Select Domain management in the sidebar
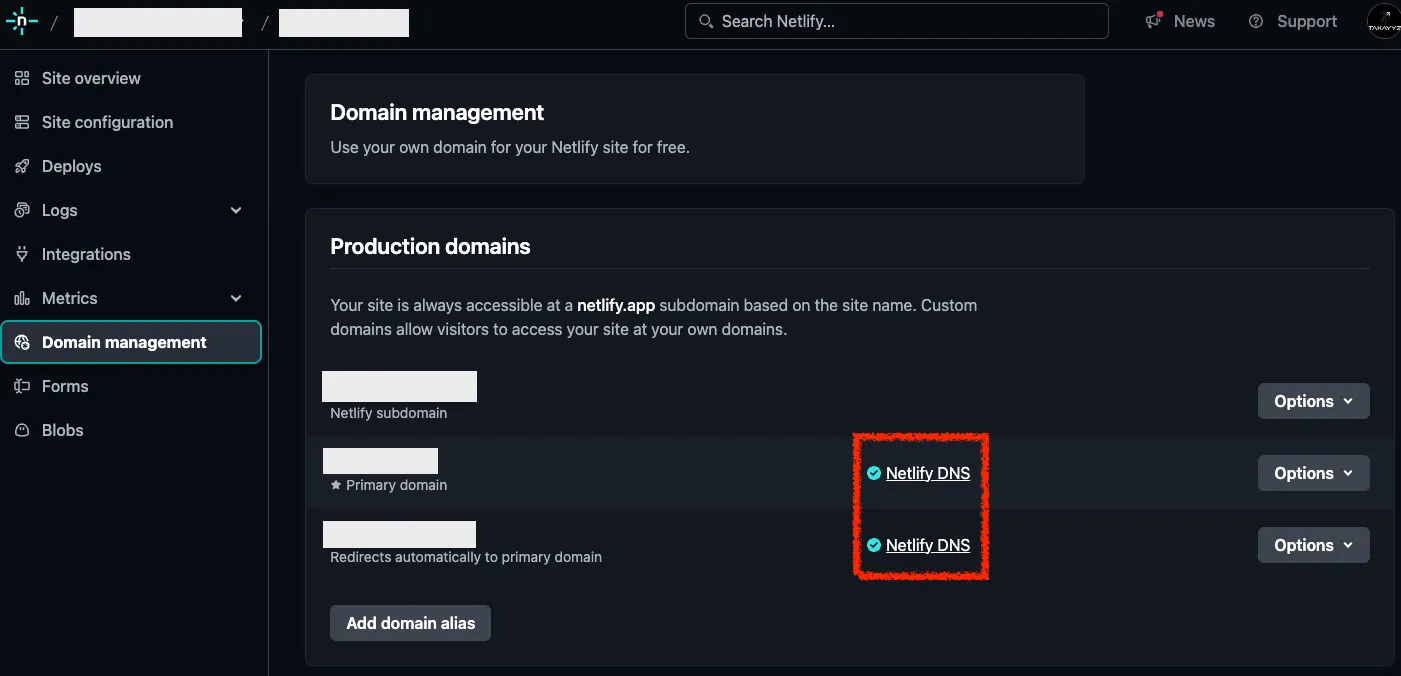This screenshot has height=676, width=1401. coord(124,342)
